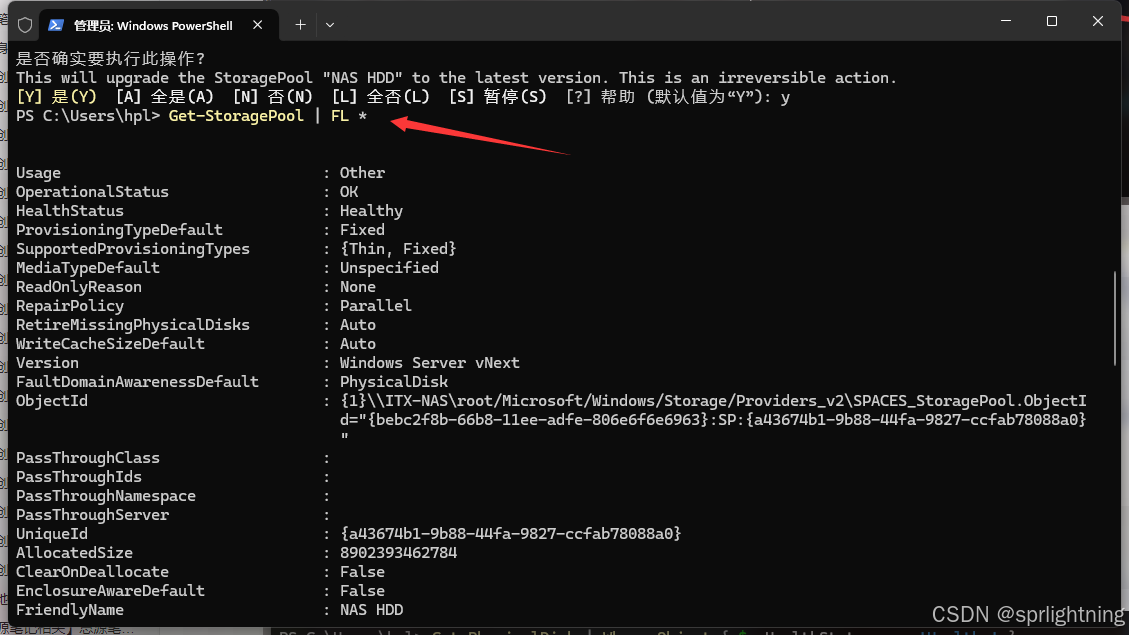Click the upgrade StoragePool warning sentence

tap(456, 78)
